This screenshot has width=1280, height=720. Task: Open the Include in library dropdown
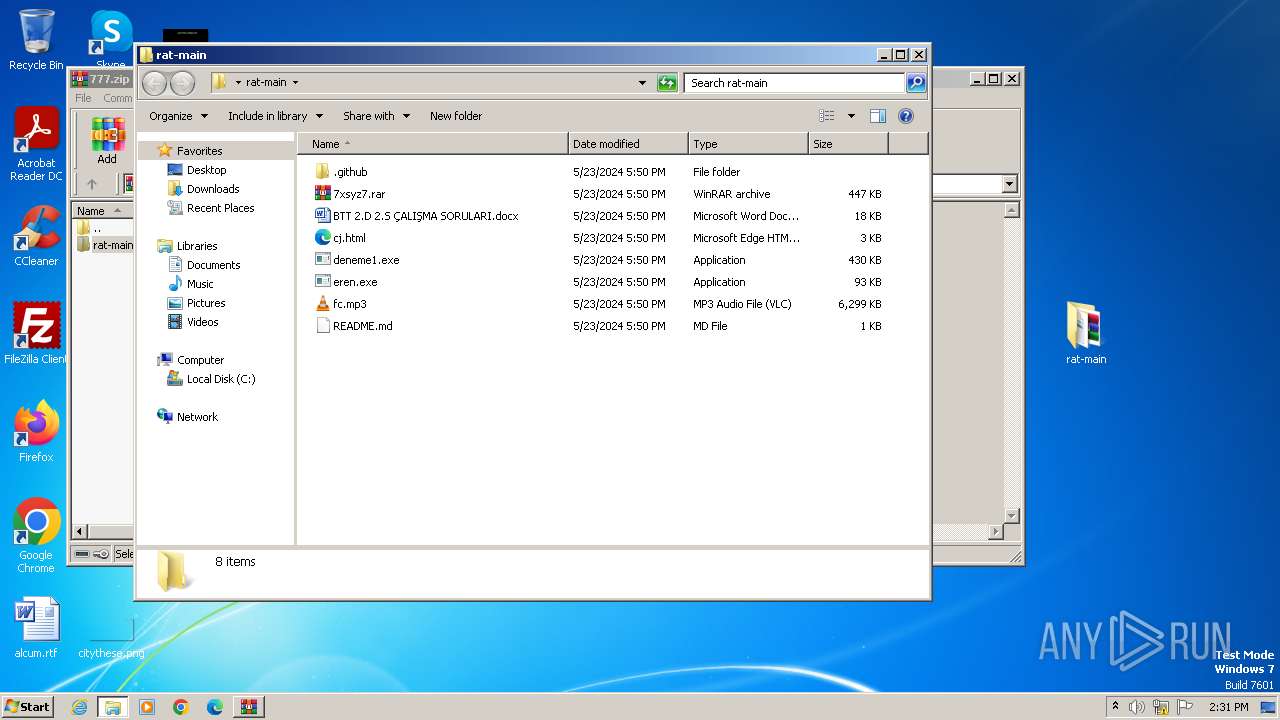pyautogui.click(x=275, y=116)
